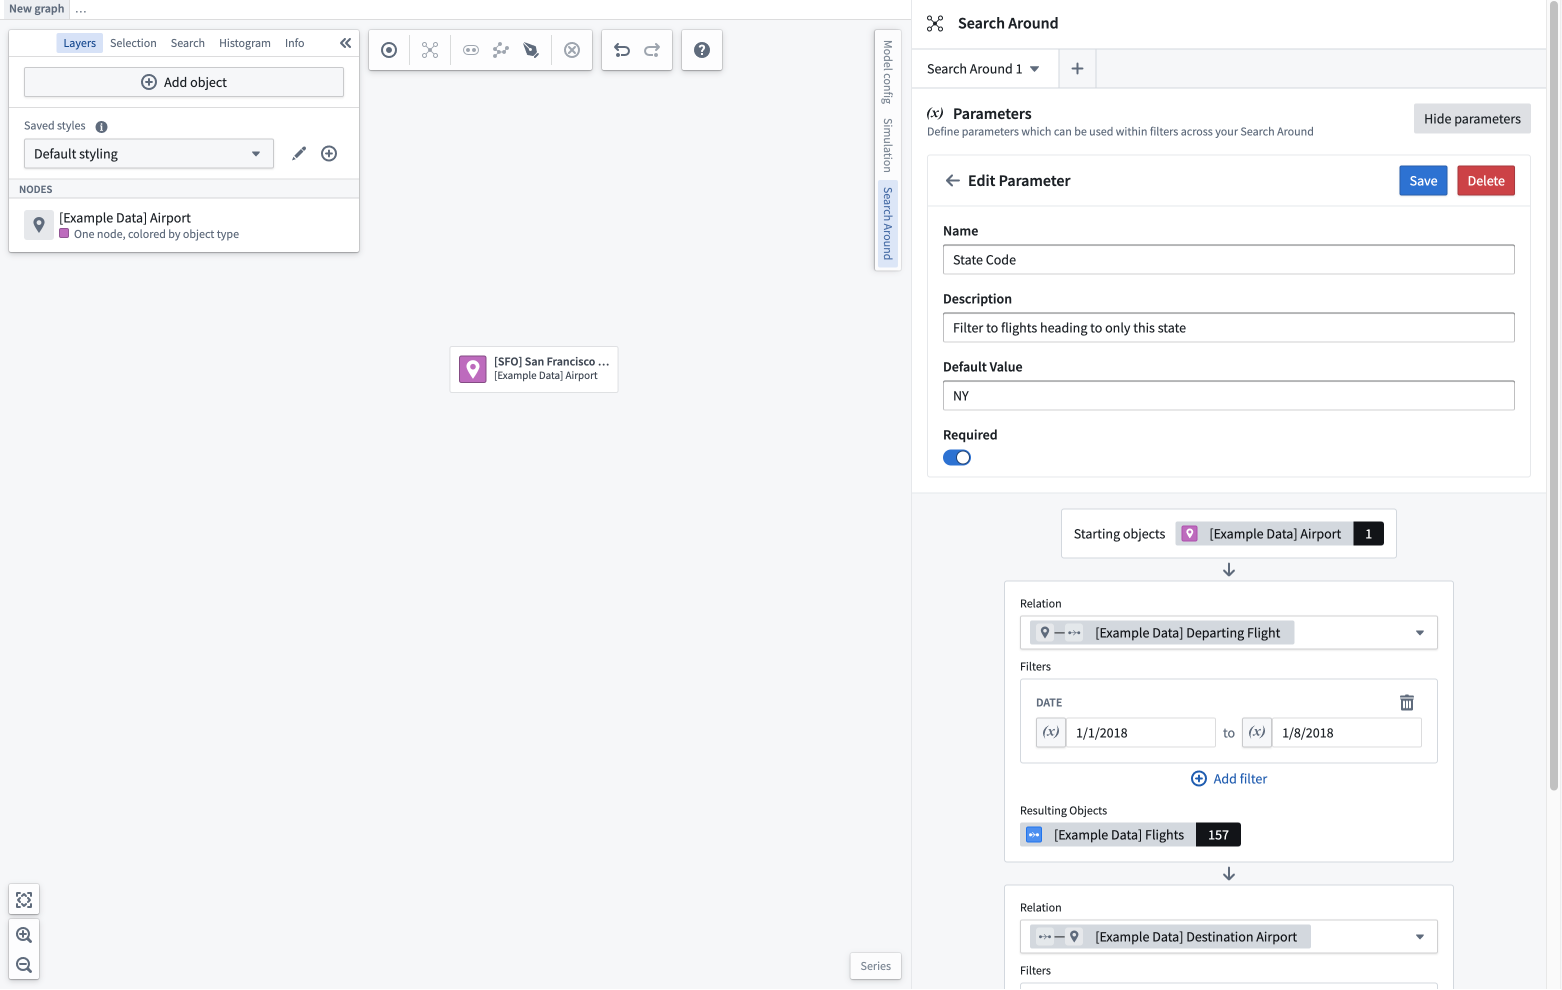Toggle parameter for the DATE end value
The width and height of the screenshot is (1562, 990).
(x=1257, y=733)
